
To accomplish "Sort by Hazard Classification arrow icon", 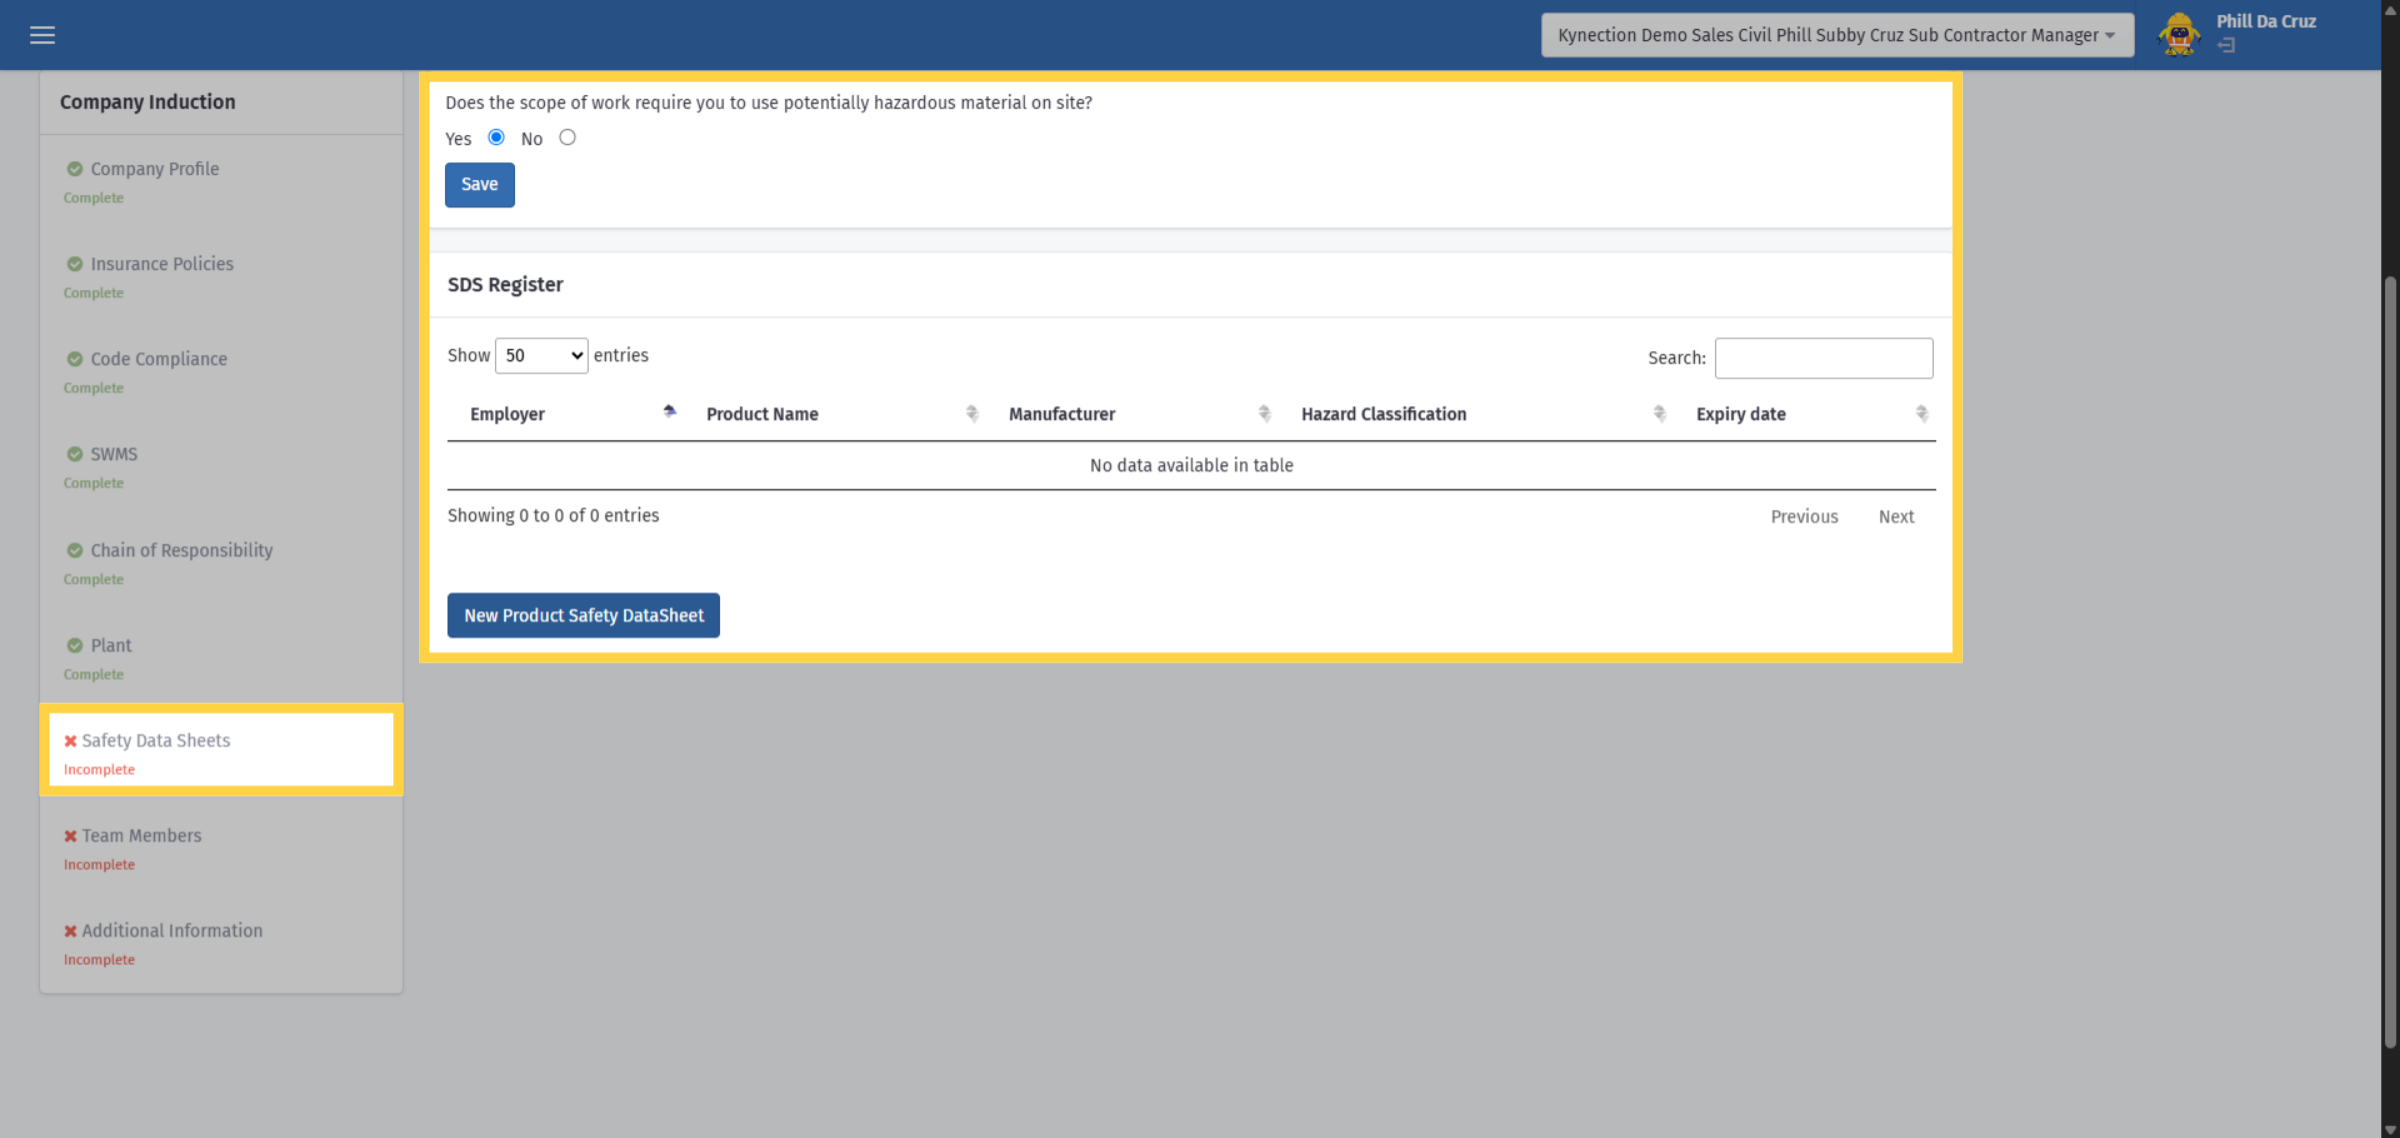I will pyautogui.click(x=1659, y=413).
